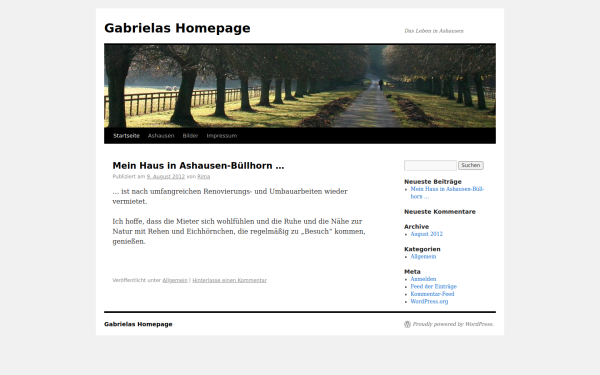This screenshot has width=600, height=375.
Task: Visit the WordPress.org link
Action: click(429, 302)
